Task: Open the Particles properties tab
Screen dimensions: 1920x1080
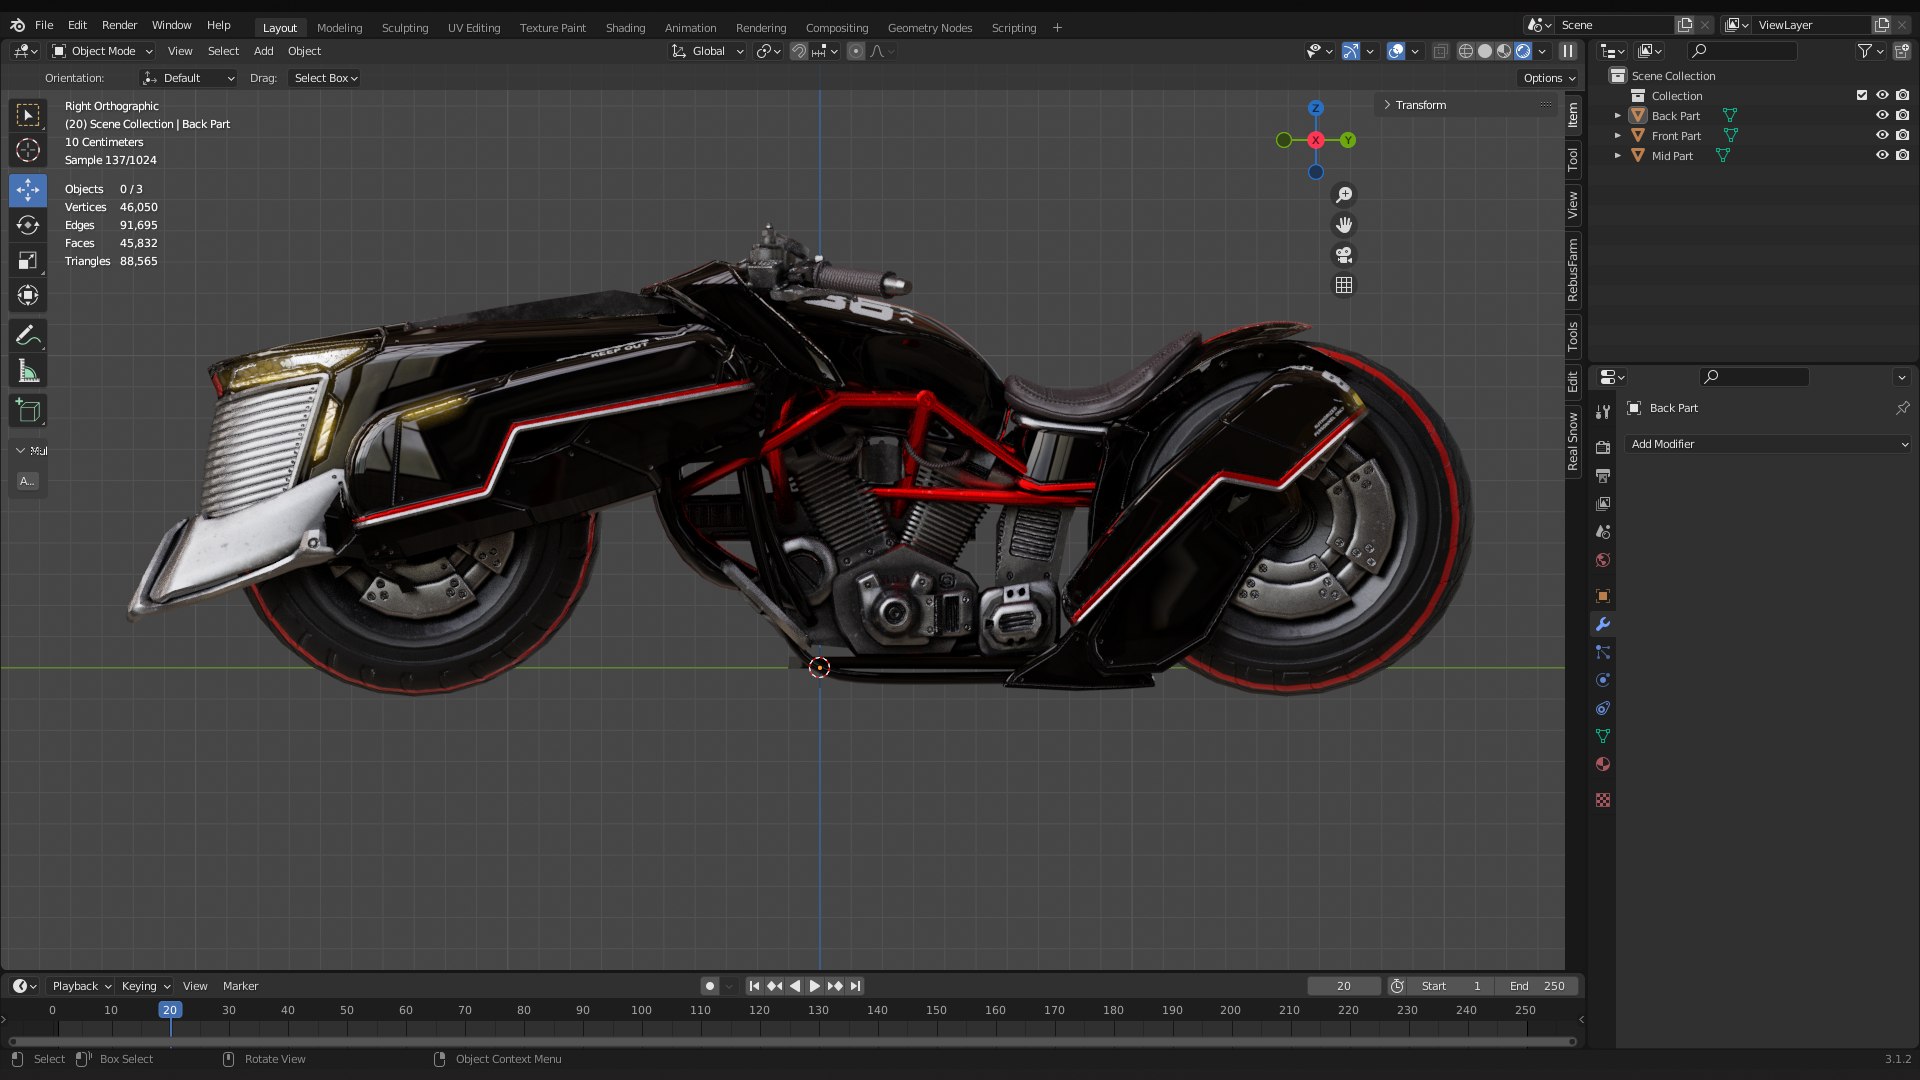Action: click(1603, 652)
